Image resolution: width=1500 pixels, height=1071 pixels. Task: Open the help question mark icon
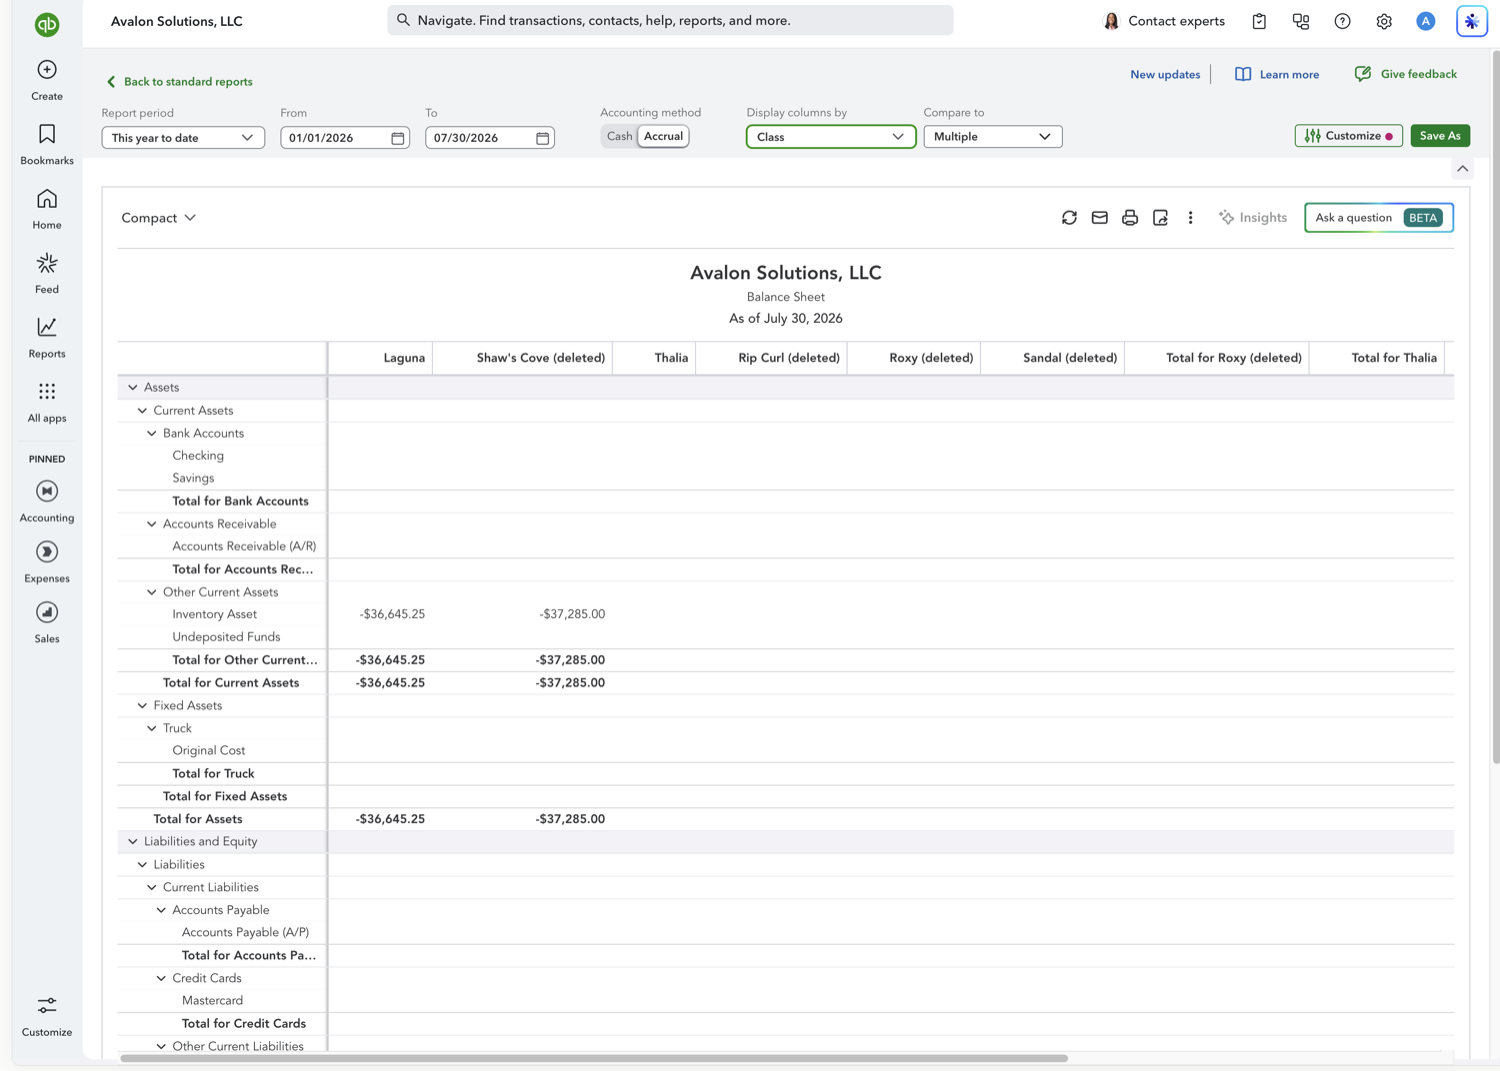[1342, 21]
